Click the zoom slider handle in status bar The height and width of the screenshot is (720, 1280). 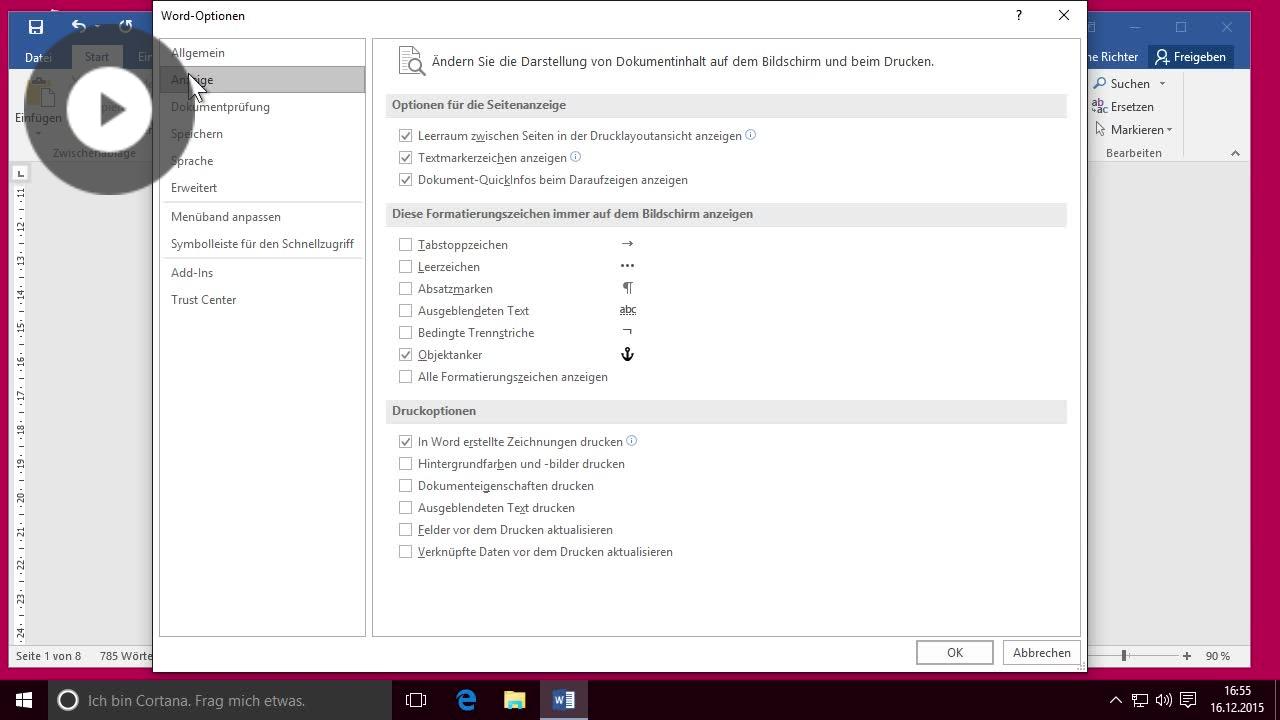[x=1124, y=656]
